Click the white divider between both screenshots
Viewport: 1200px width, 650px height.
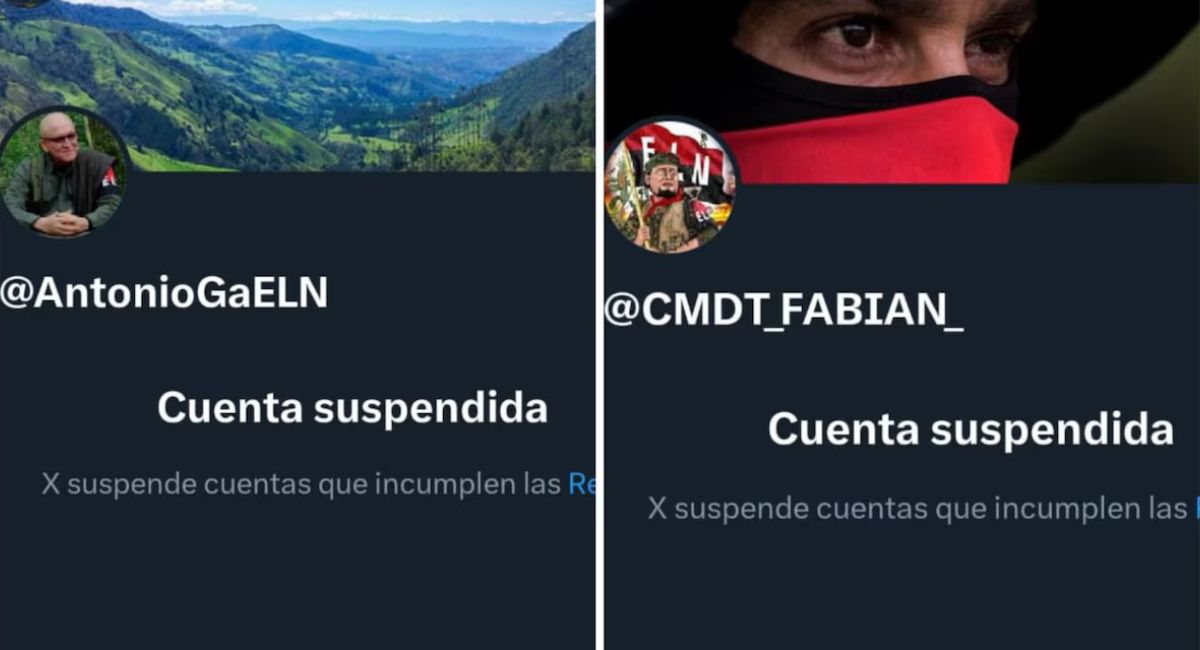coord(600,325)
